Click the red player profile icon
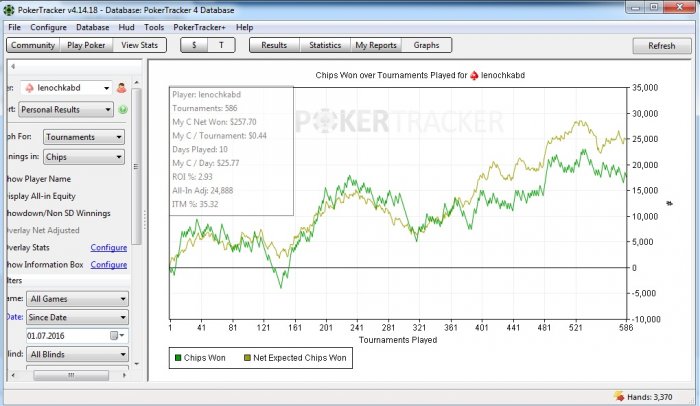700x406 pixels. pyautogui.click(x=121, y=88)
